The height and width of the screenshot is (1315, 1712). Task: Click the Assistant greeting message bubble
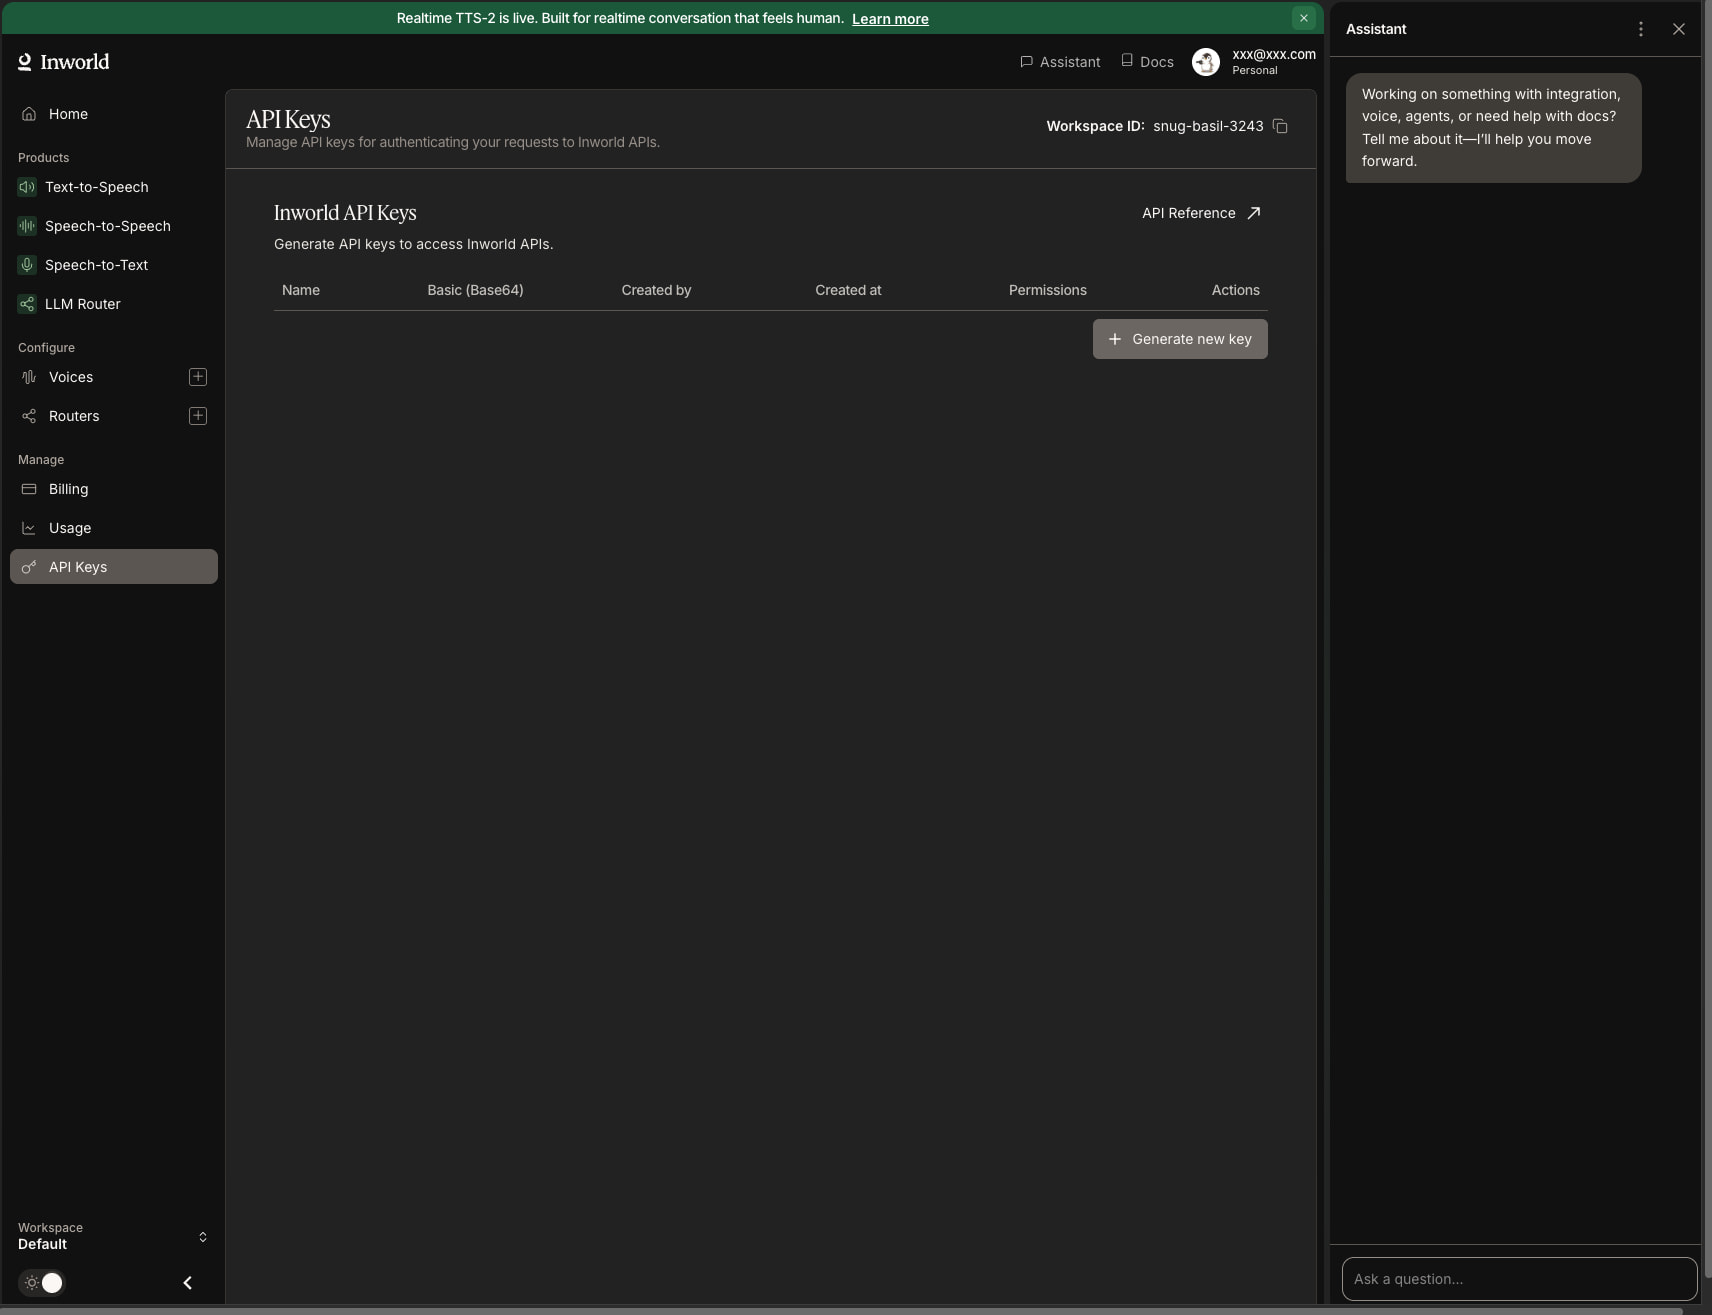click(1493, 128)
